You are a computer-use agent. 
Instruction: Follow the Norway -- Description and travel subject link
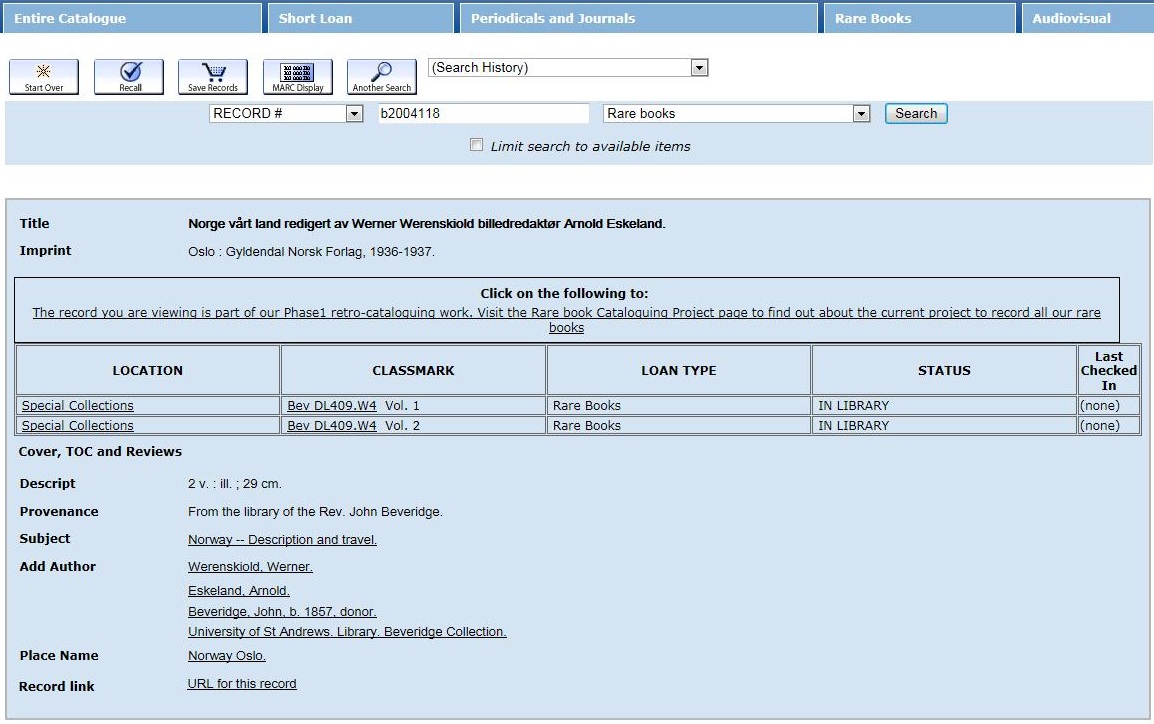point(282,539)
